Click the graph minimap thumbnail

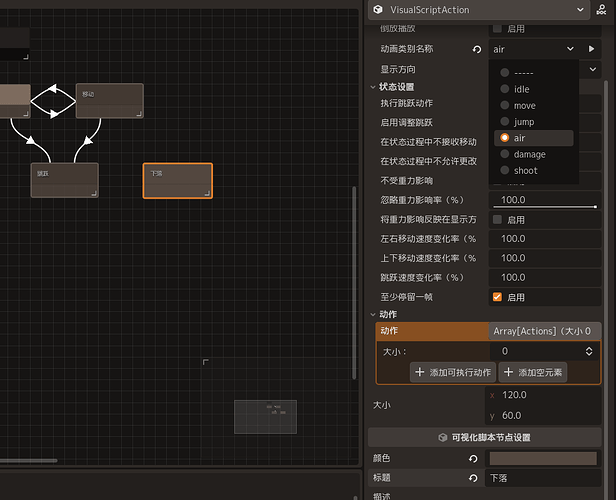click(265, 417)
